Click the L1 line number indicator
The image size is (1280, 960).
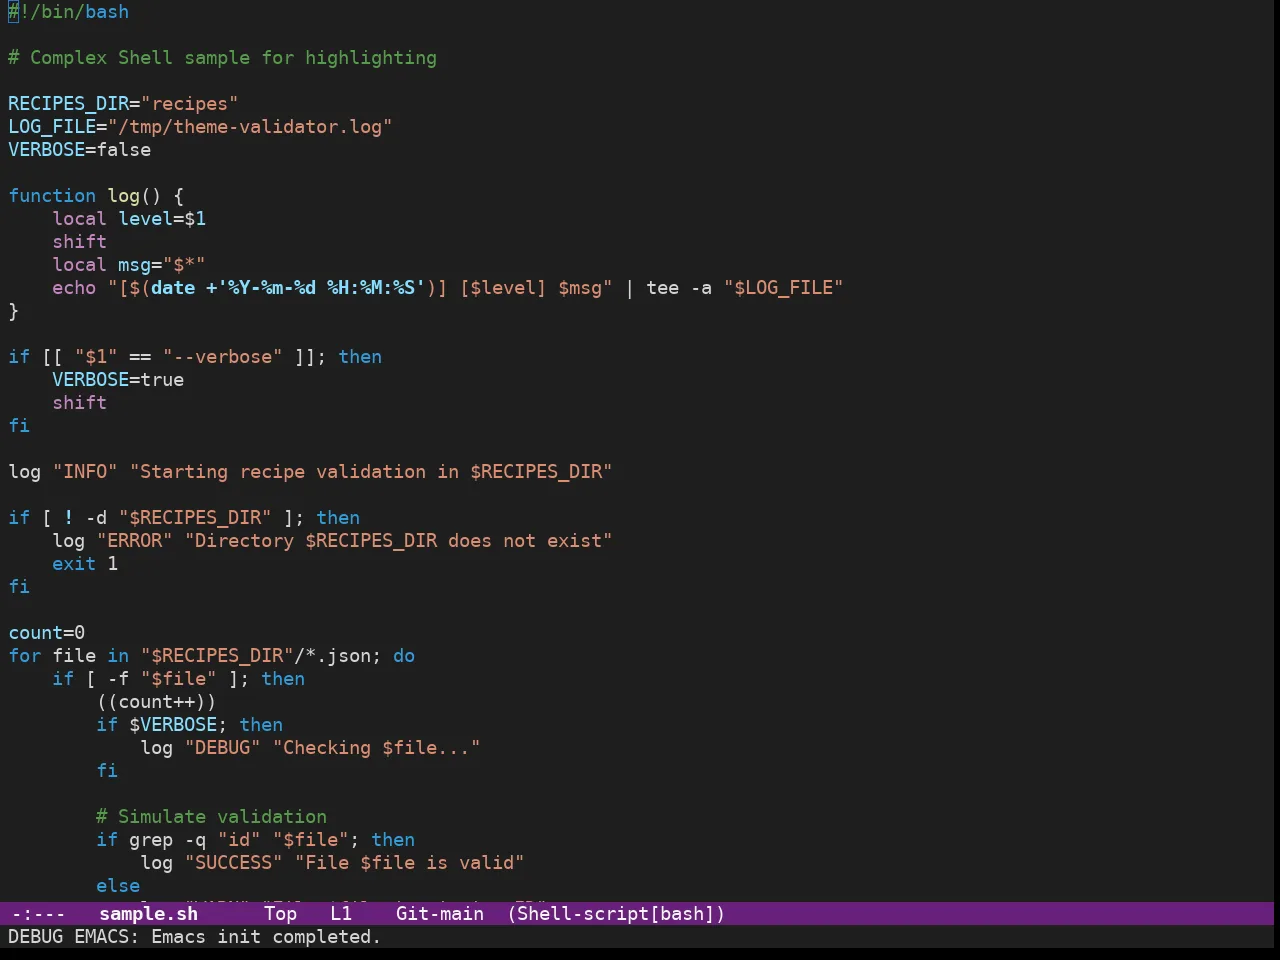click(x=341, y=914)
